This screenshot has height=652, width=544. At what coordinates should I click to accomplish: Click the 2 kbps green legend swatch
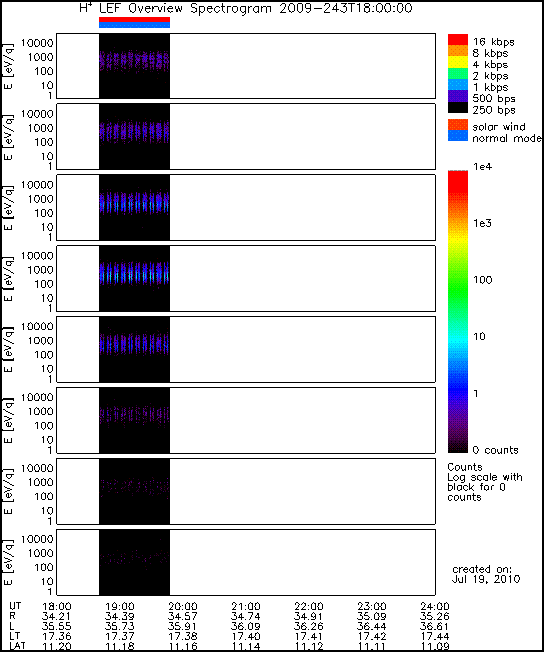(x=458, y=74)
